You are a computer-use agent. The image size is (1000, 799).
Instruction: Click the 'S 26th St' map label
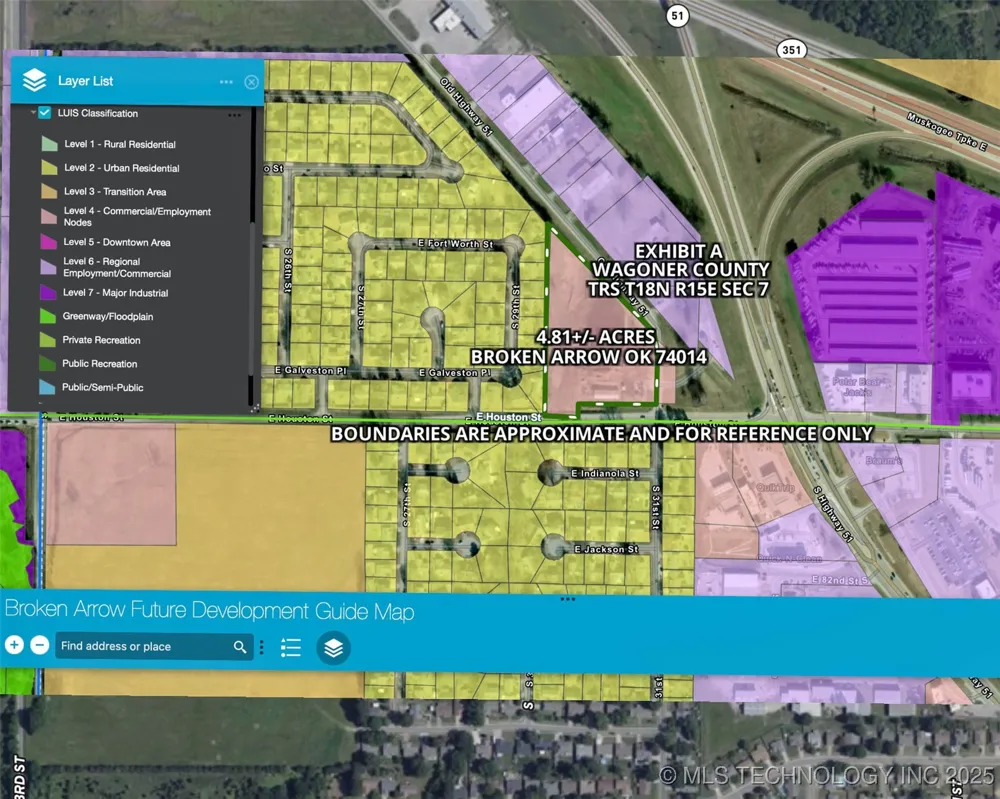tap(288, 271)
